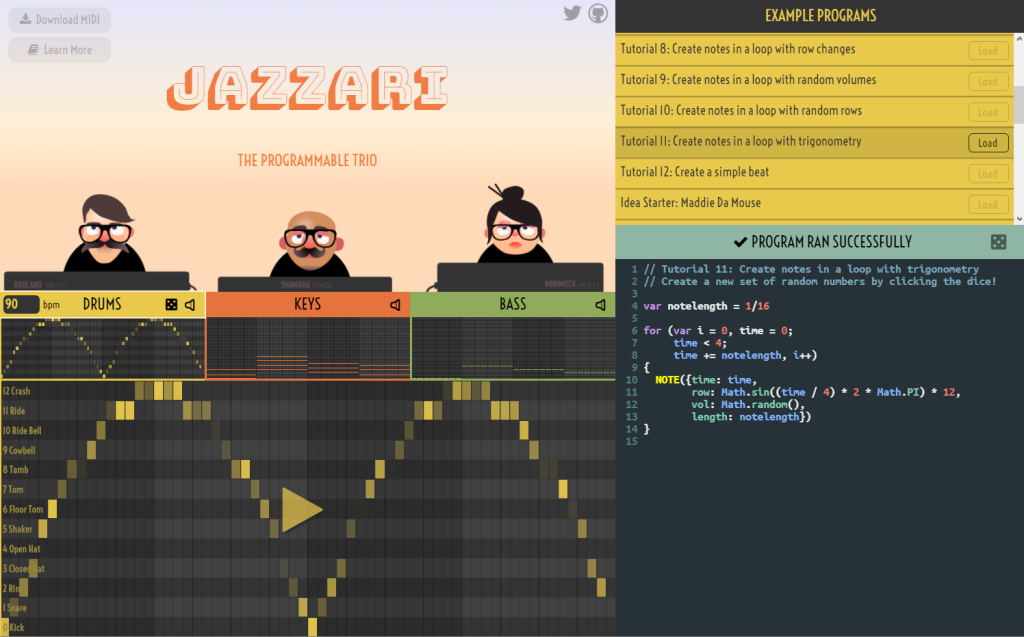Toggle the Bass track speaker
This screenshot has width=1024, height=637.
click(601, 304)
